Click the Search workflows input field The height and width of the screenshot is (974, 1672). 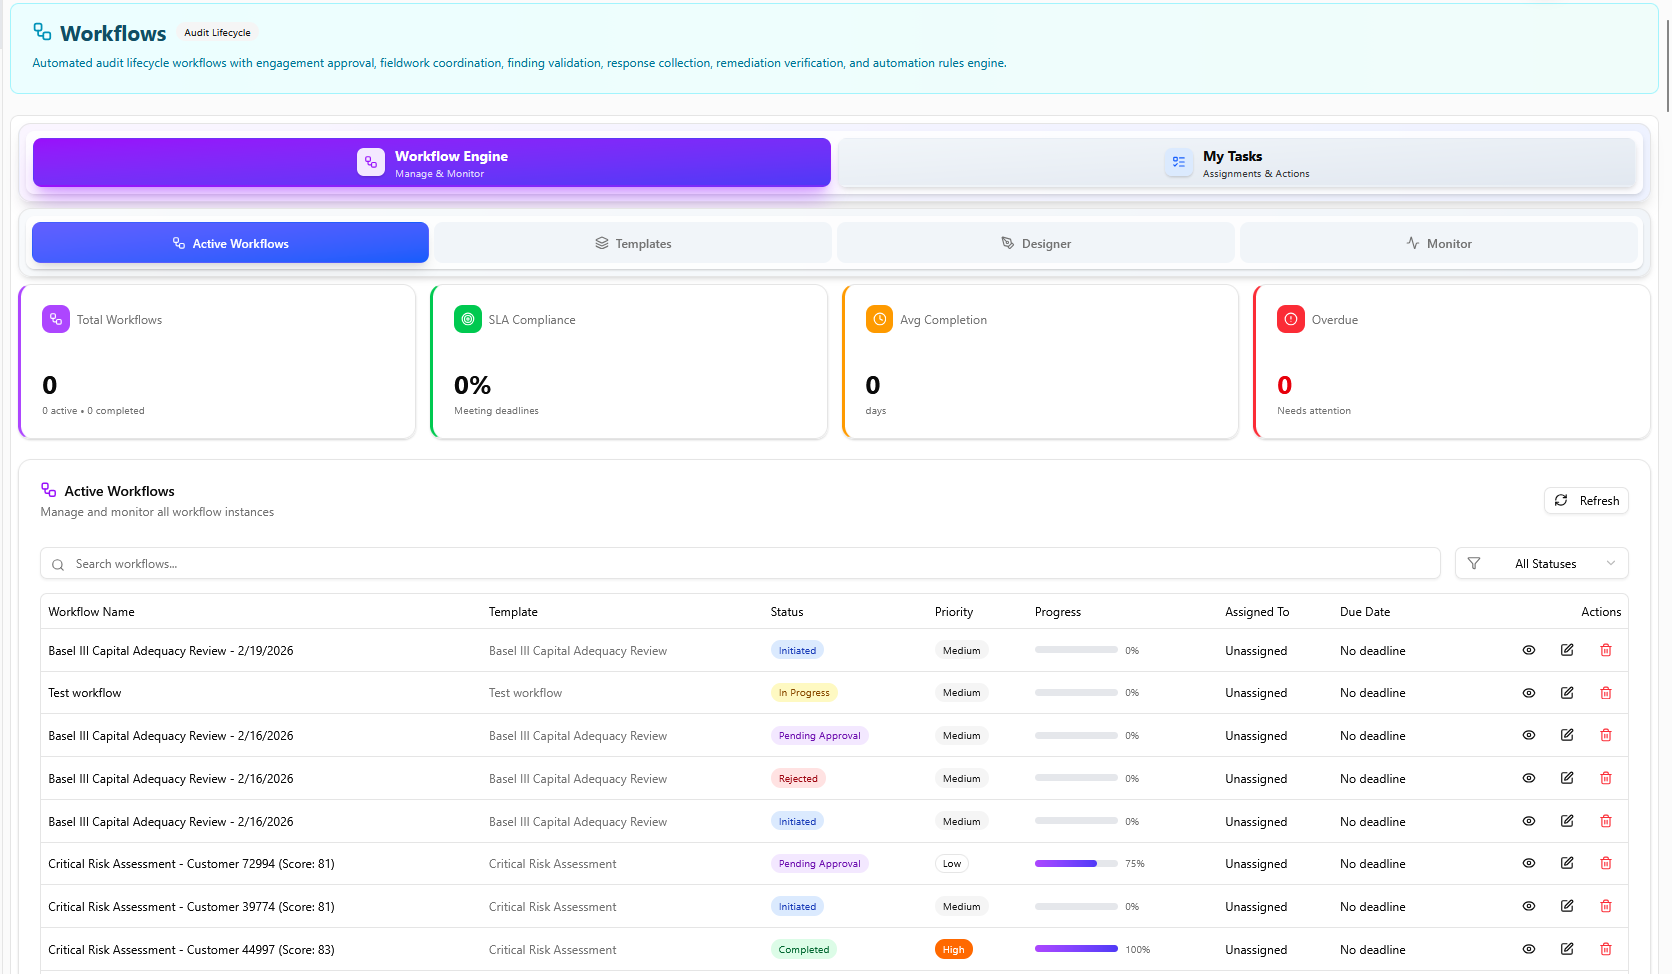coord(740,564)
